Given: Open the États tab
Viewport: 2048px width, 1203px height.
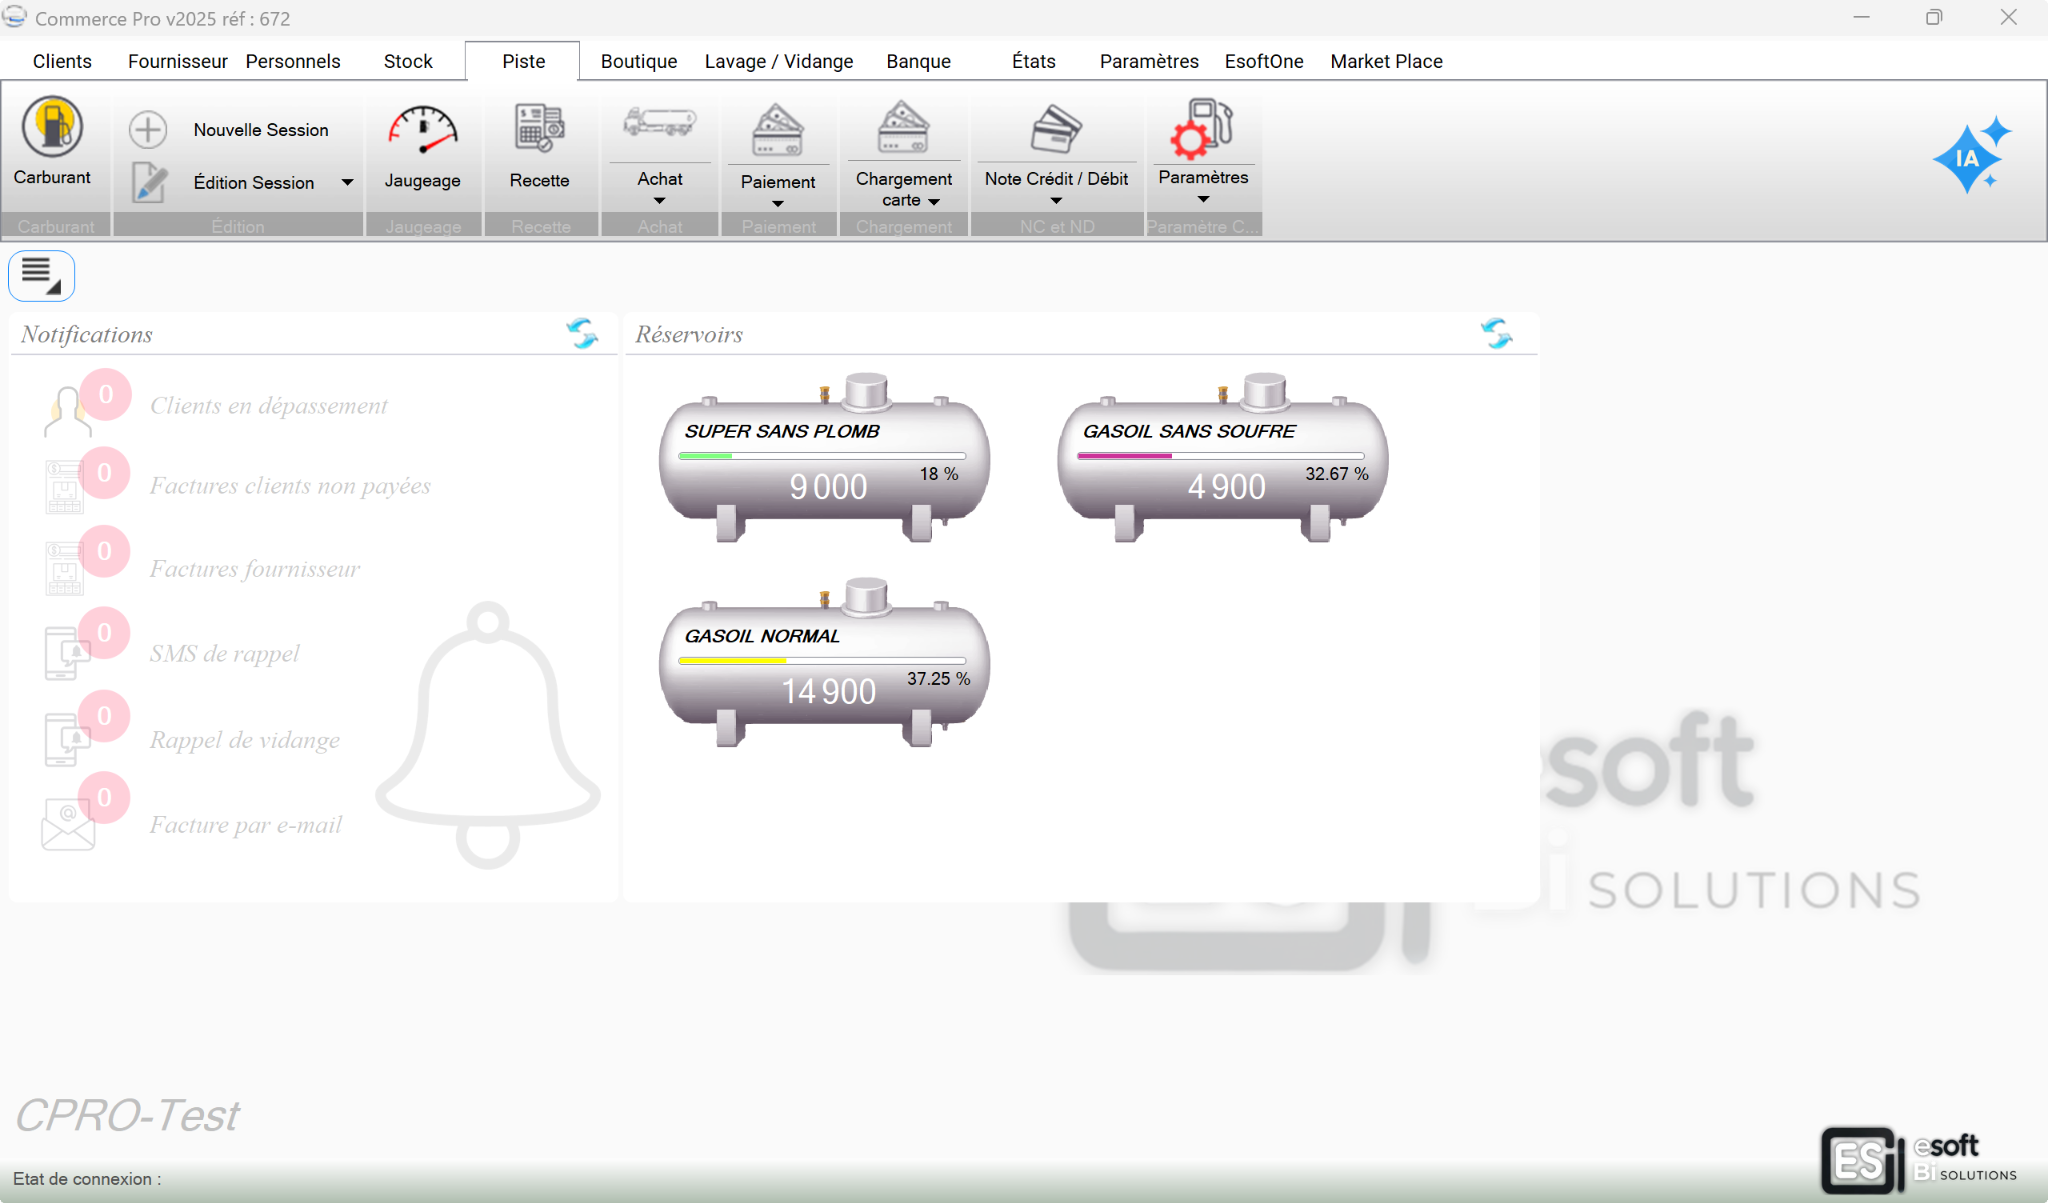Looking at the screenshot, I should (x=1033, y=61).
